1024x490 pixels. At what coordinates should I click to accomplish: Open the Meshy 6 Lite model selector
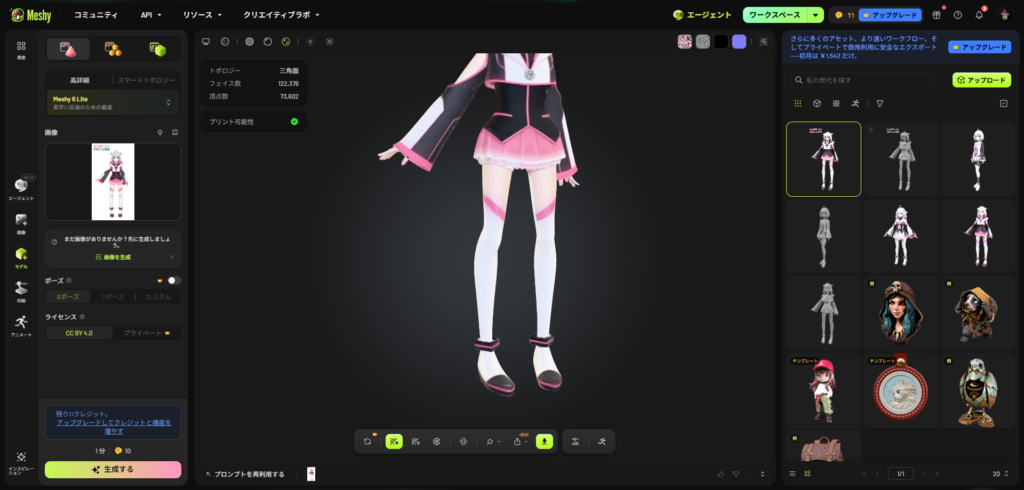point(113,103)
